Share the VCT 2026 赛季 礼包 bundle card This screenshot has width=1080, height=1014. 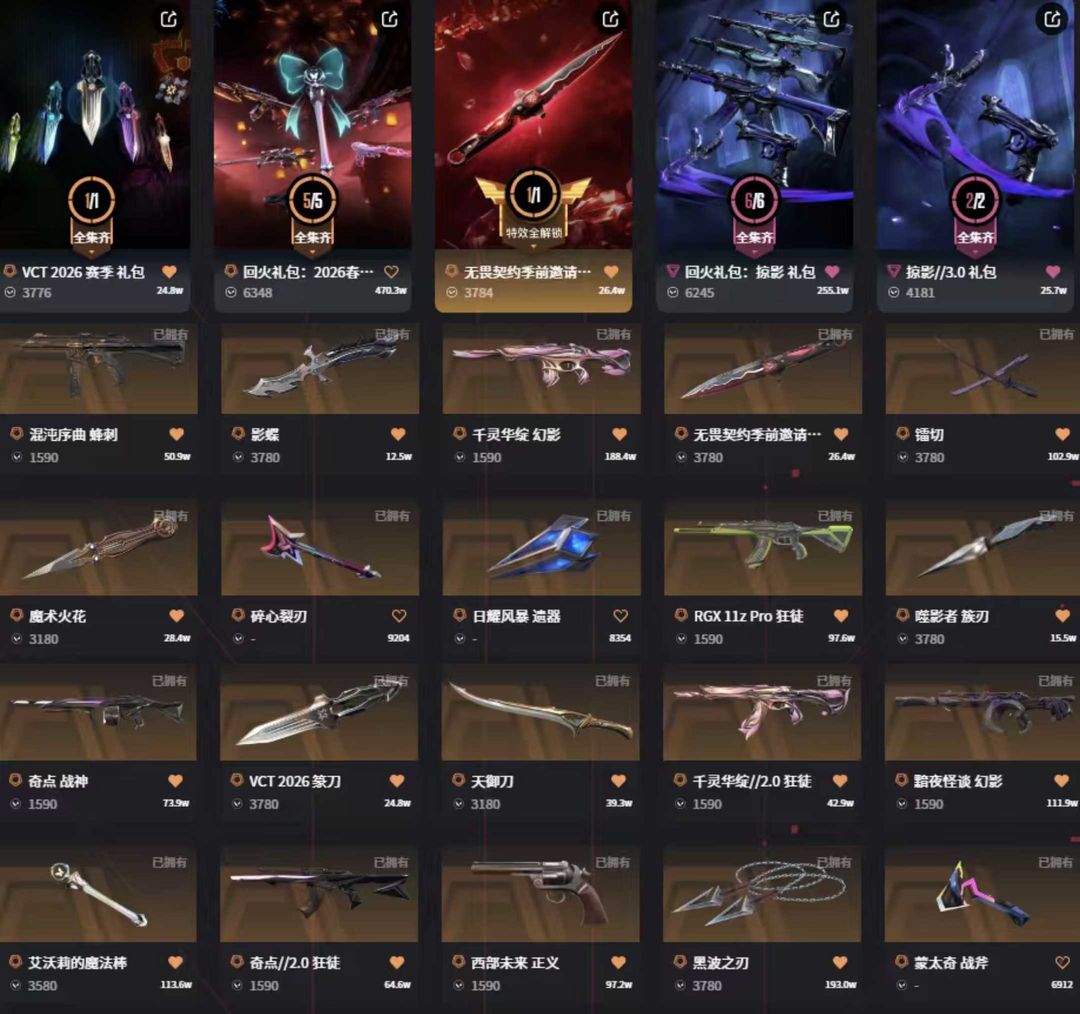tap(169, 19)
